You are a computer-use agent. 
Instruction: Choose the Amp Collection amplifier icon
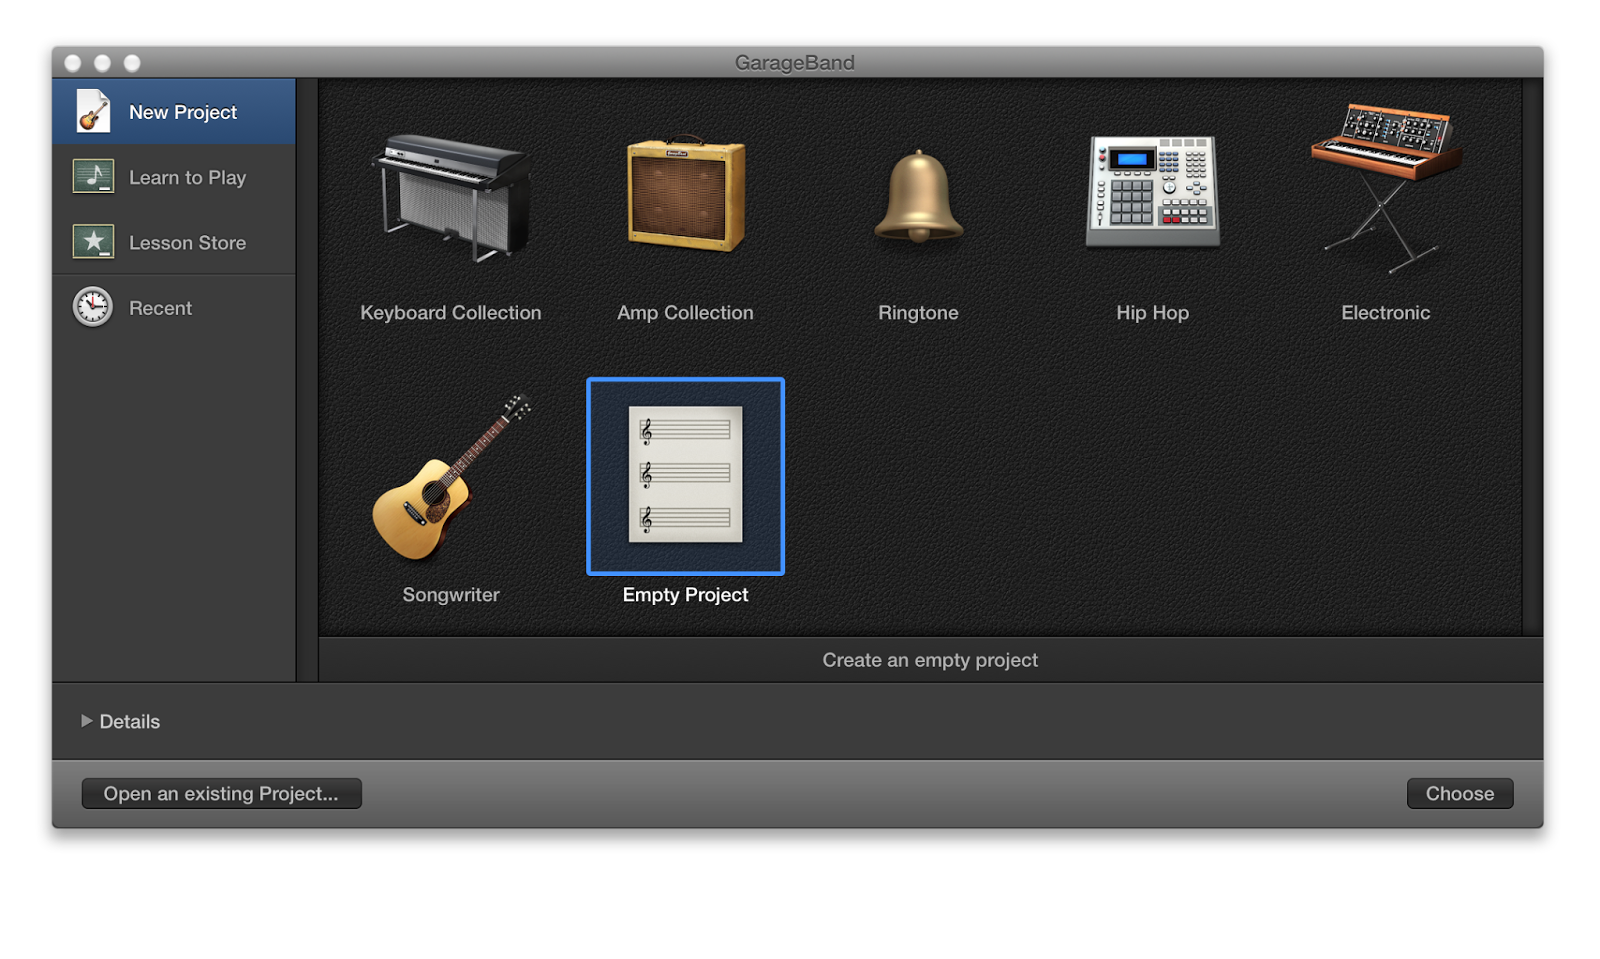[686, 194]
